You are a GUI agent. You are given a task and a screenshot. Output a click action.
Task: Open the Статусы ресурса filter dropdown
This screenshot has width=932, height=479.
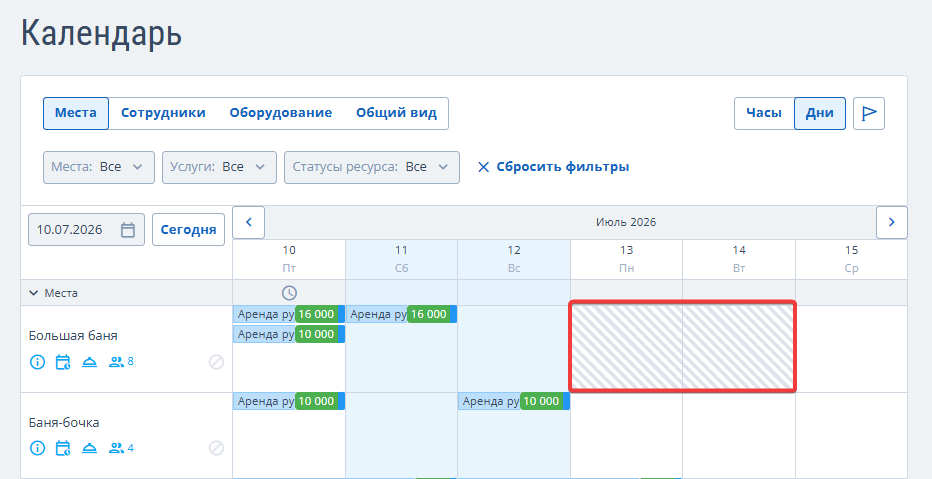click(371, 167)
